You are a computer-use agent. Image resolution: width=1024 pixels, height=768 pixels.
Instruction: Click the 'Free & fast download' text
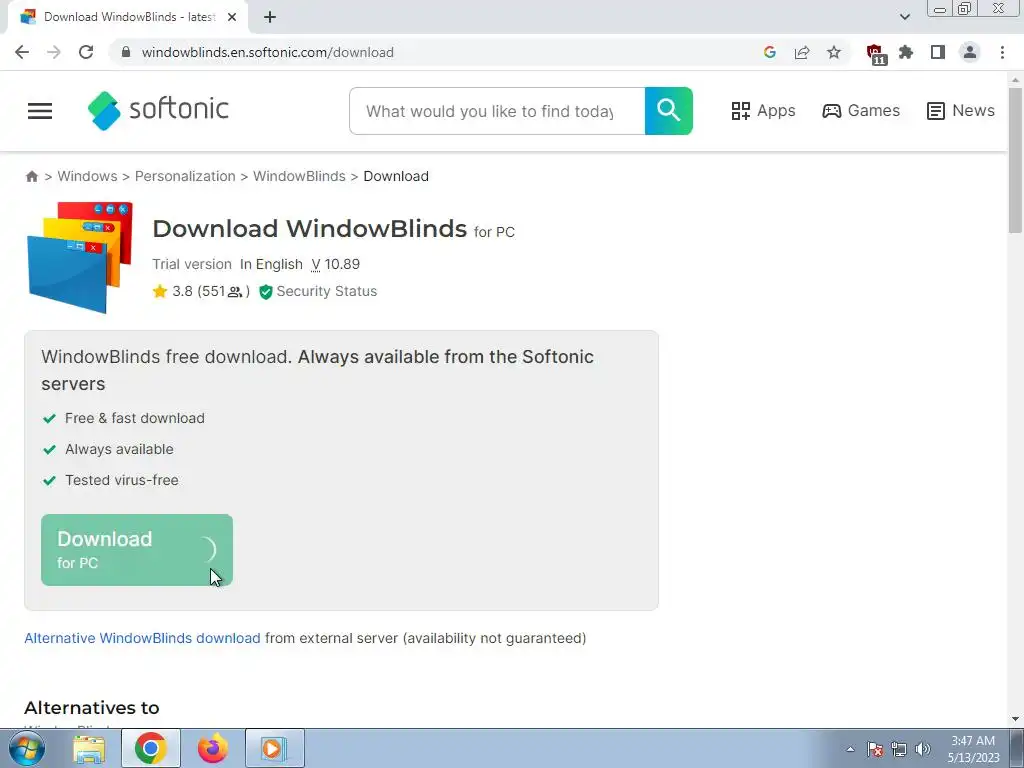(135, 418)
